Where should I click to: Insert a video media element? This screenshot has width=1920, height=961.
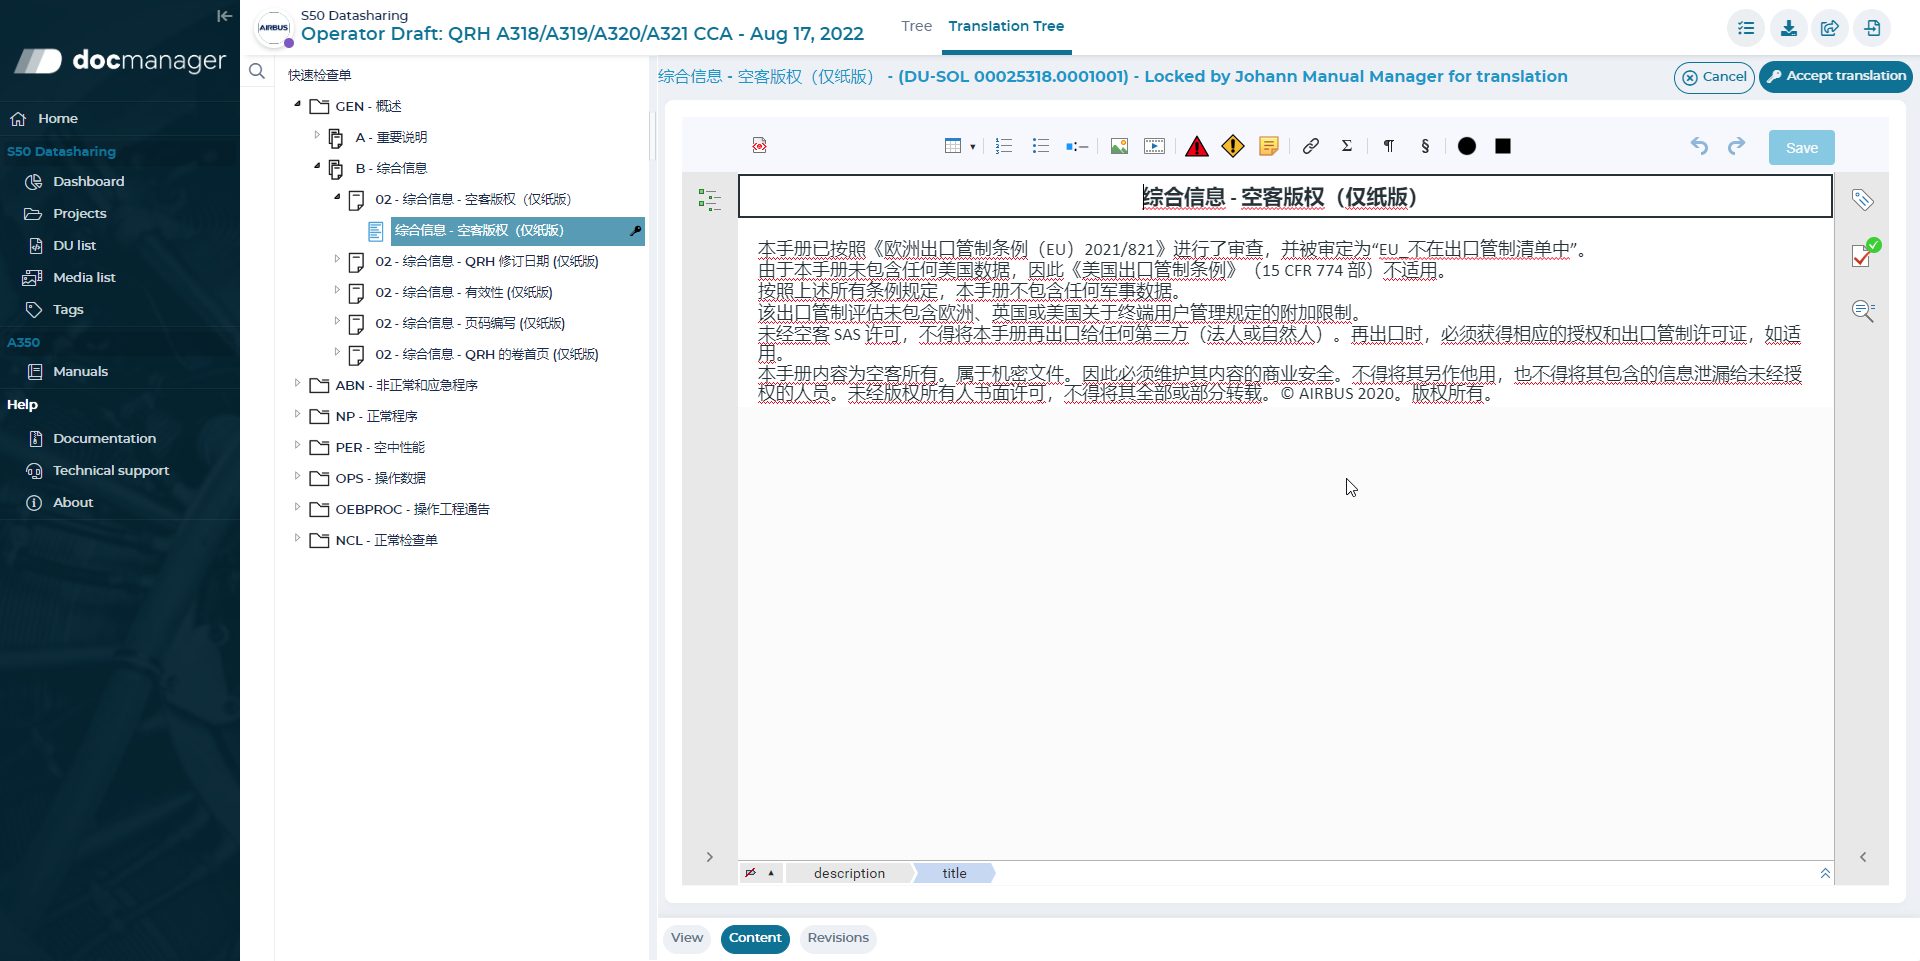(x=1154, y=146)
